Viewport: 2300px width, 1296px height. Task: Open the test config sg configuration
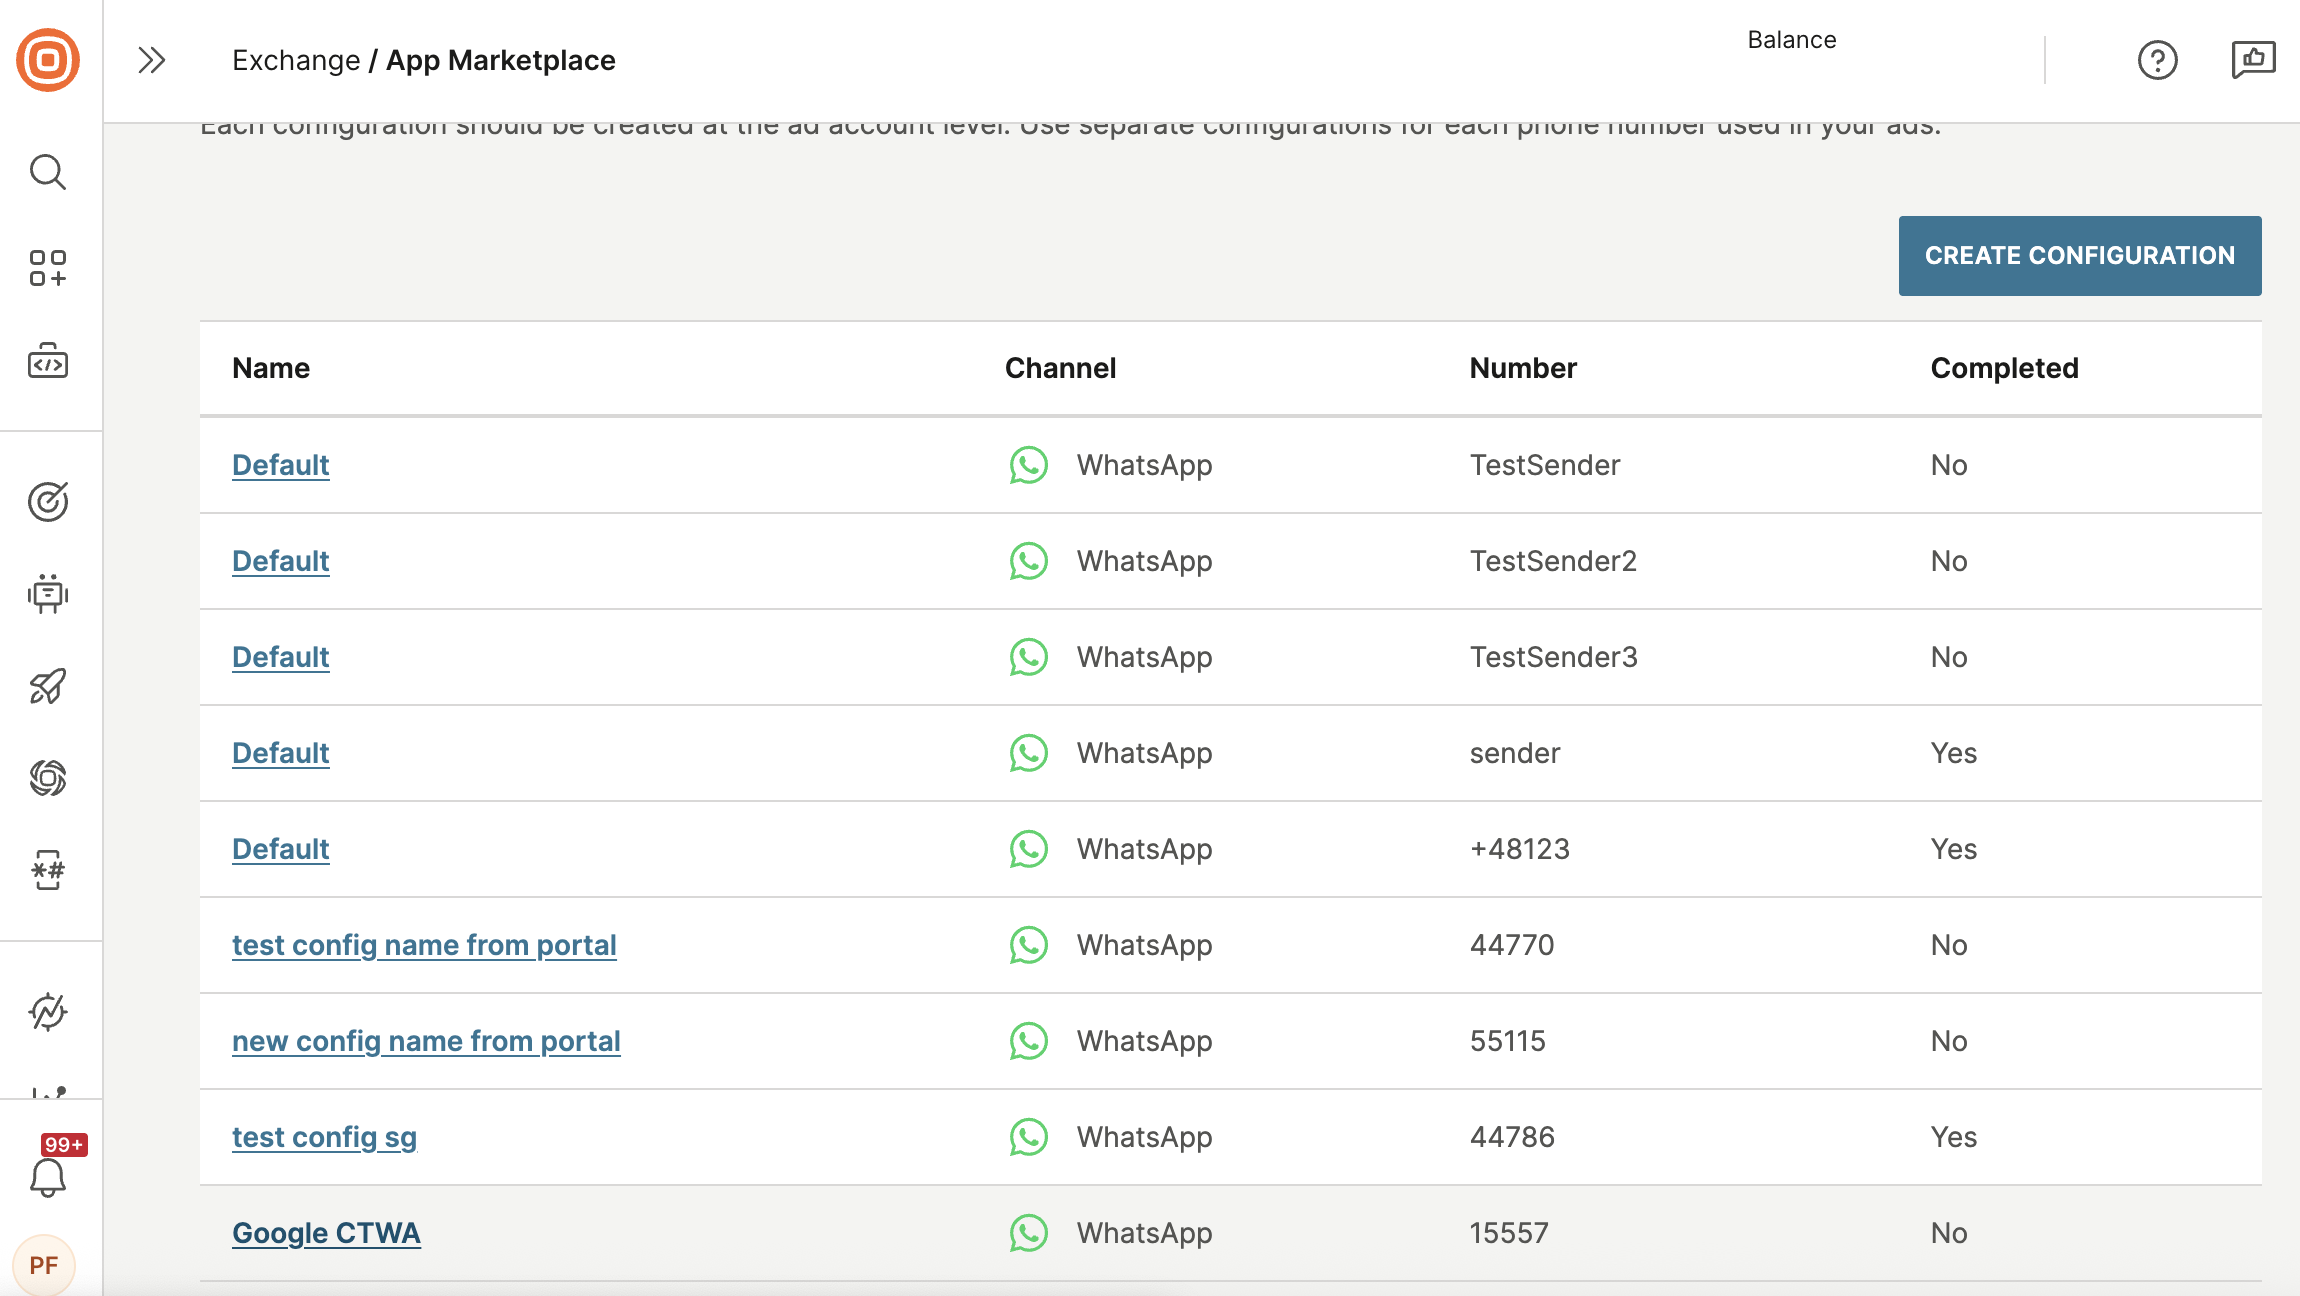click(x=324, y=1137)
